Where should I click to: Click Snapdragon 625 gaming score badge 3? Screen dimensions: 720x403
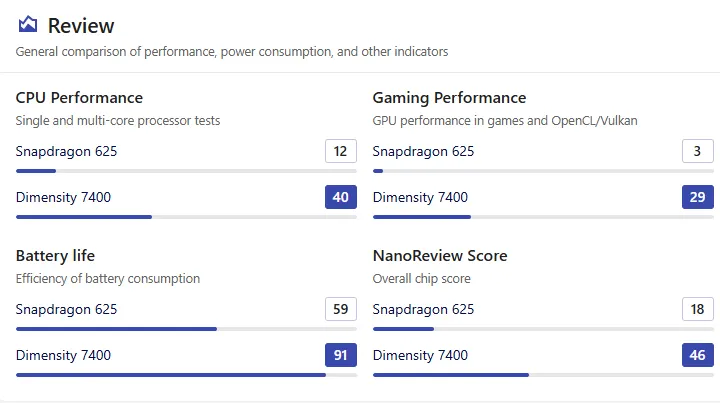[698, 152]
